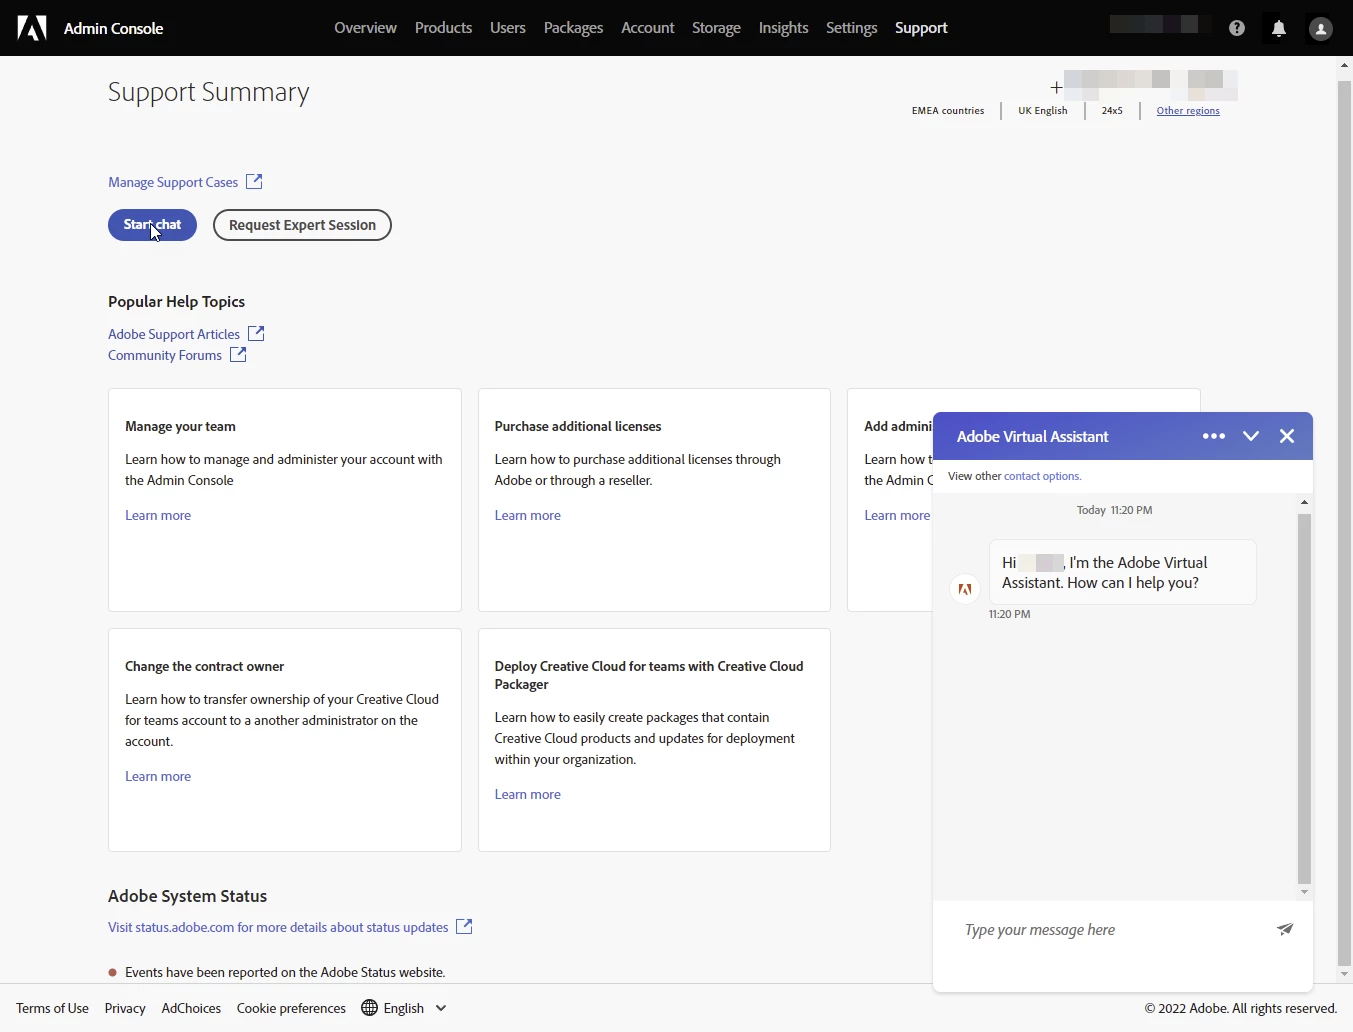Click the red status event indicator dot

click(112, 972)
